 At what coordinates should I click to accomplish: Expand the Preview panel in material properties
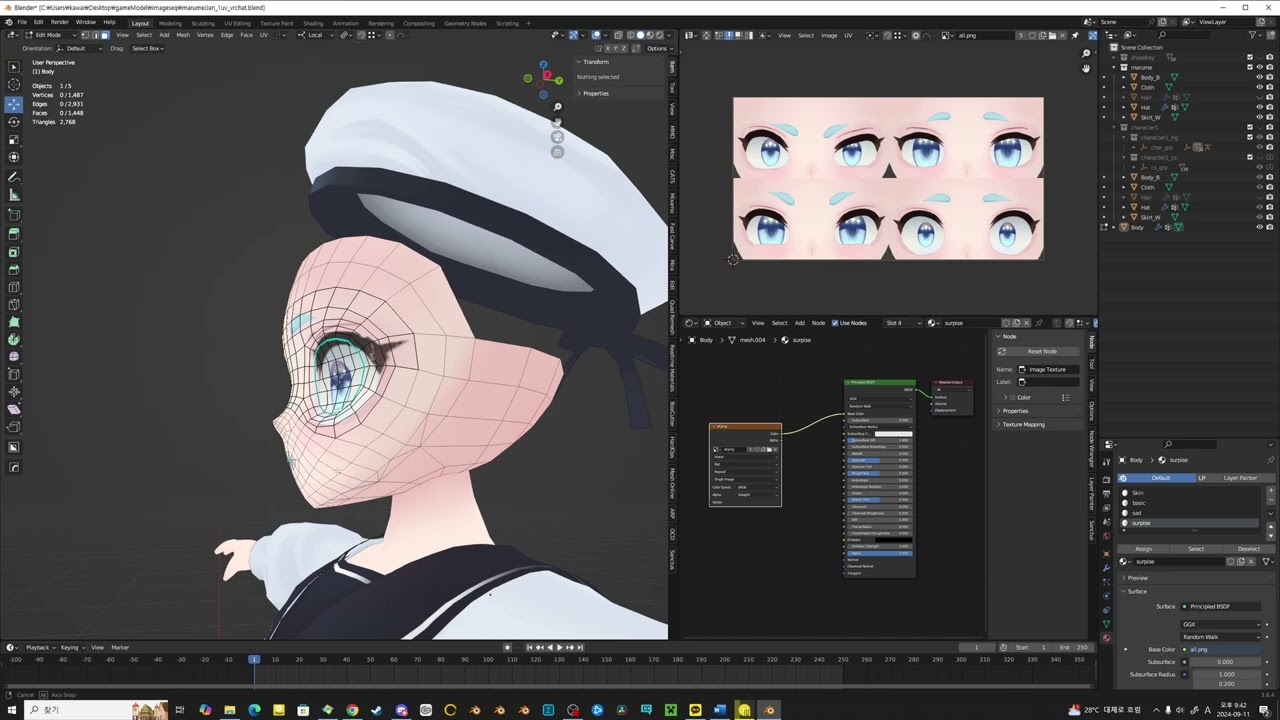(x=1138, y=578)
